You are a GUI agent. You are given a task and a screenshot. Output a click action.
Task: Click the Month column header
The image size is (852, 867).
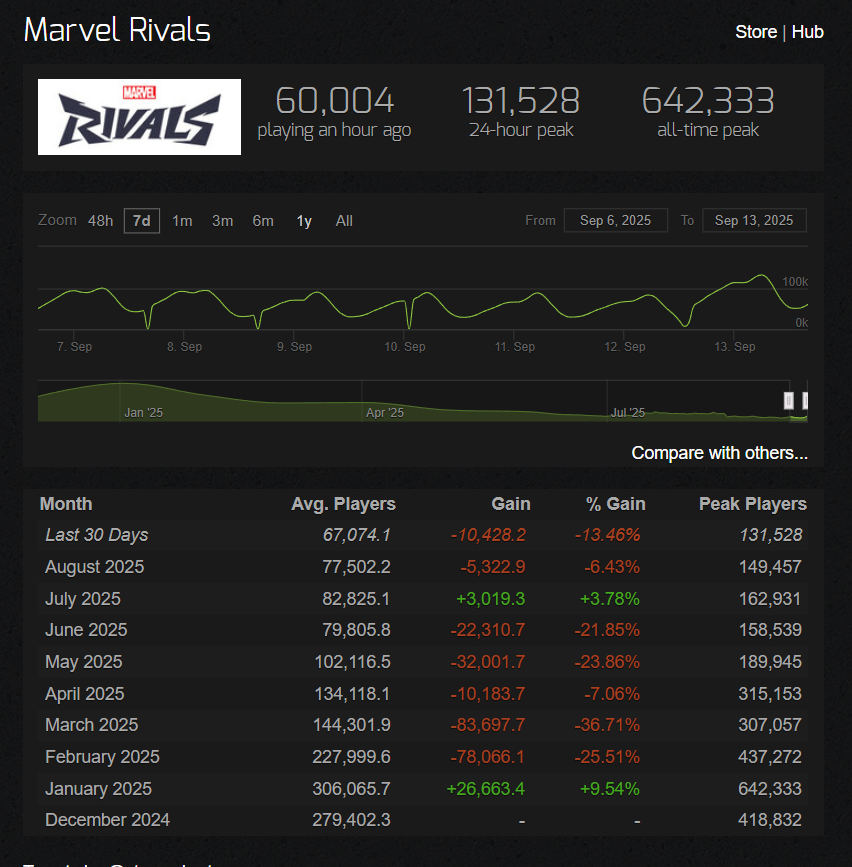(x=66, y=504)
